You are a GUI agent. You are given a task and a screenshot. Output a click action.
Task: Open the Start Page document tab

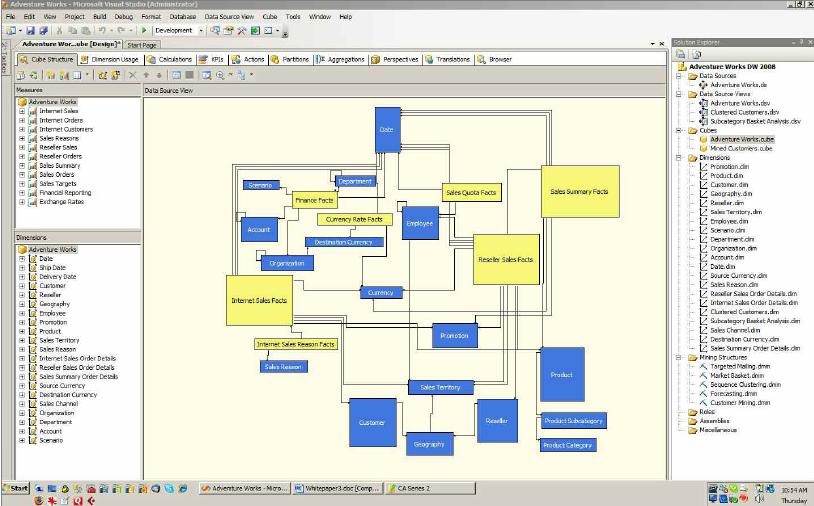pyautogui.click(x=142, y=45)
